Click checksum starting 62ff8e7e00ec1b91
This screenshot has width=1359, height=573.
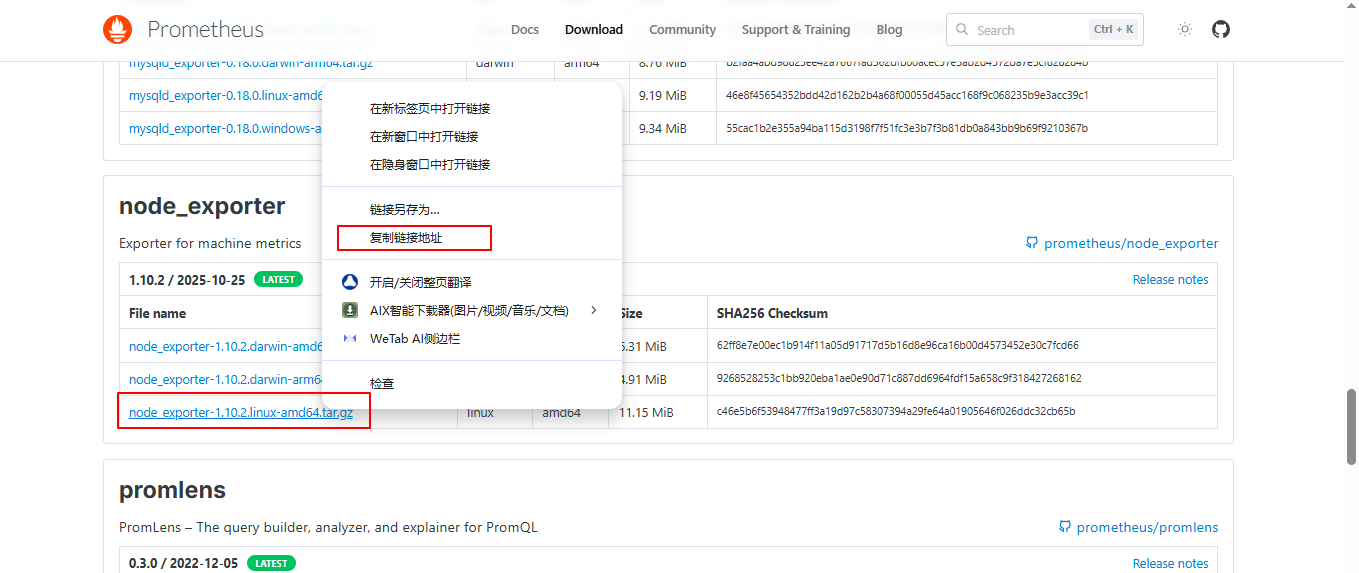(897, 346)
